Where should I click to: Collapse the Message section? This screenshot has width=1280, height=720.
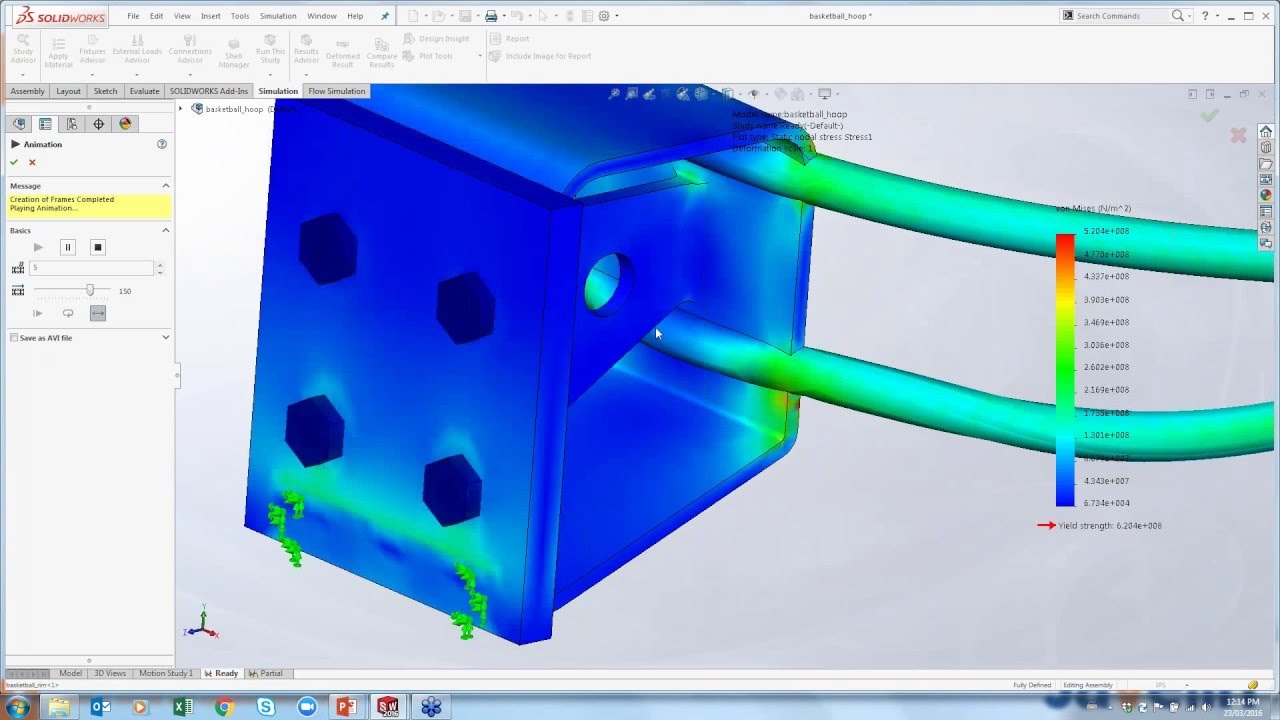tap(166, 186)
